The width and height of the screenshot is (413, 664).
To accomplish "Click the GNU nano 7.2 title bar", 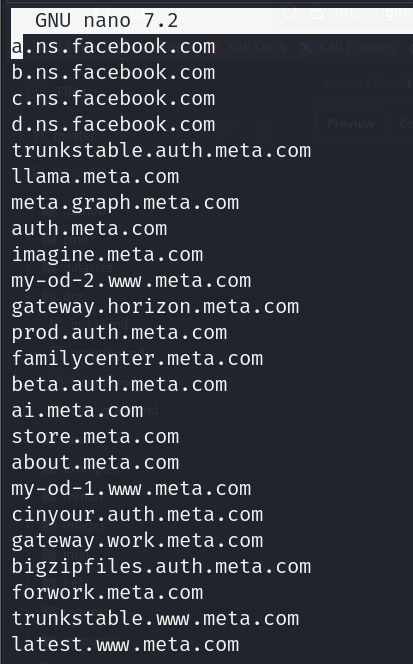I will 212,20.
